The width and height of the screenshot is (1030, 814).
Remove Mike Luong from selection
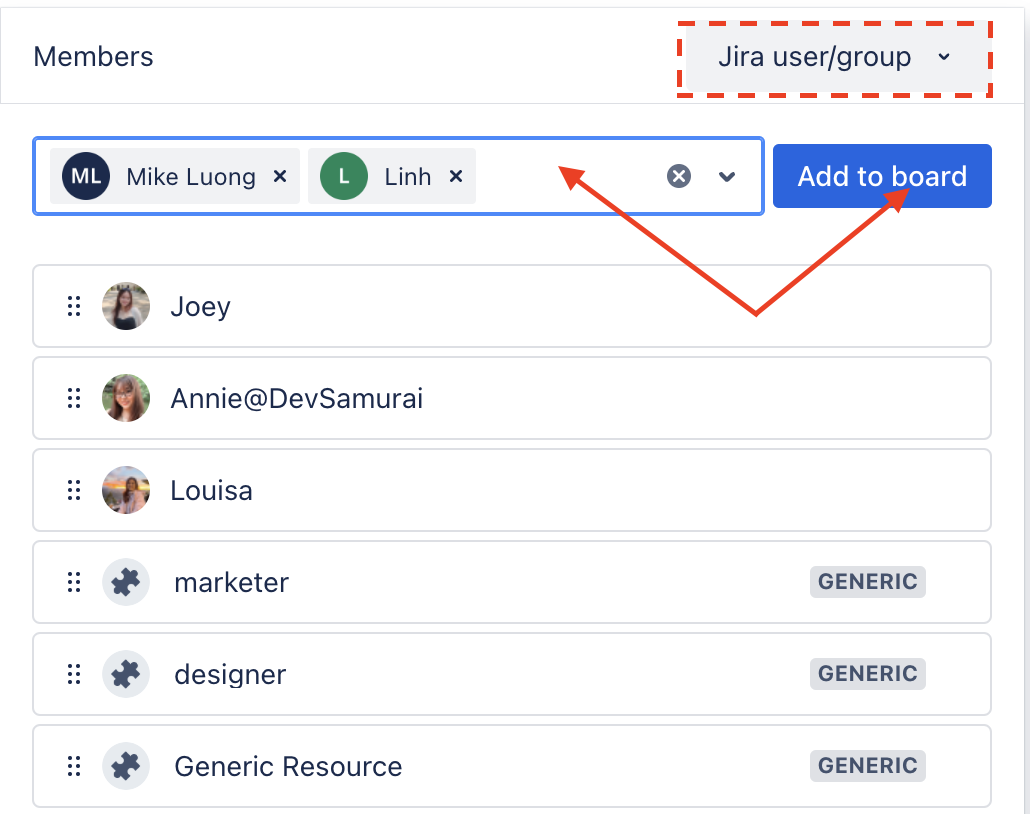280,176
